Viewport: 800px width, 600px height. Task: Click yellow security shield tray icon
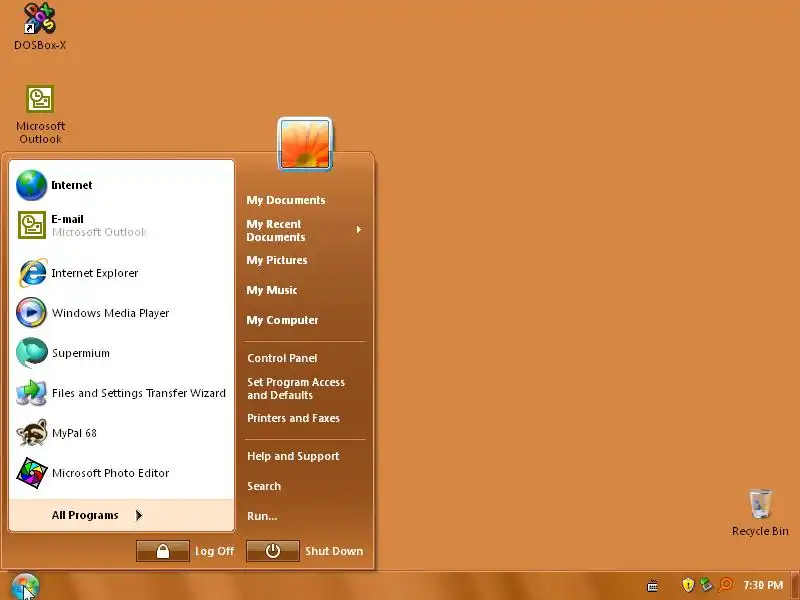pos(688,585)
